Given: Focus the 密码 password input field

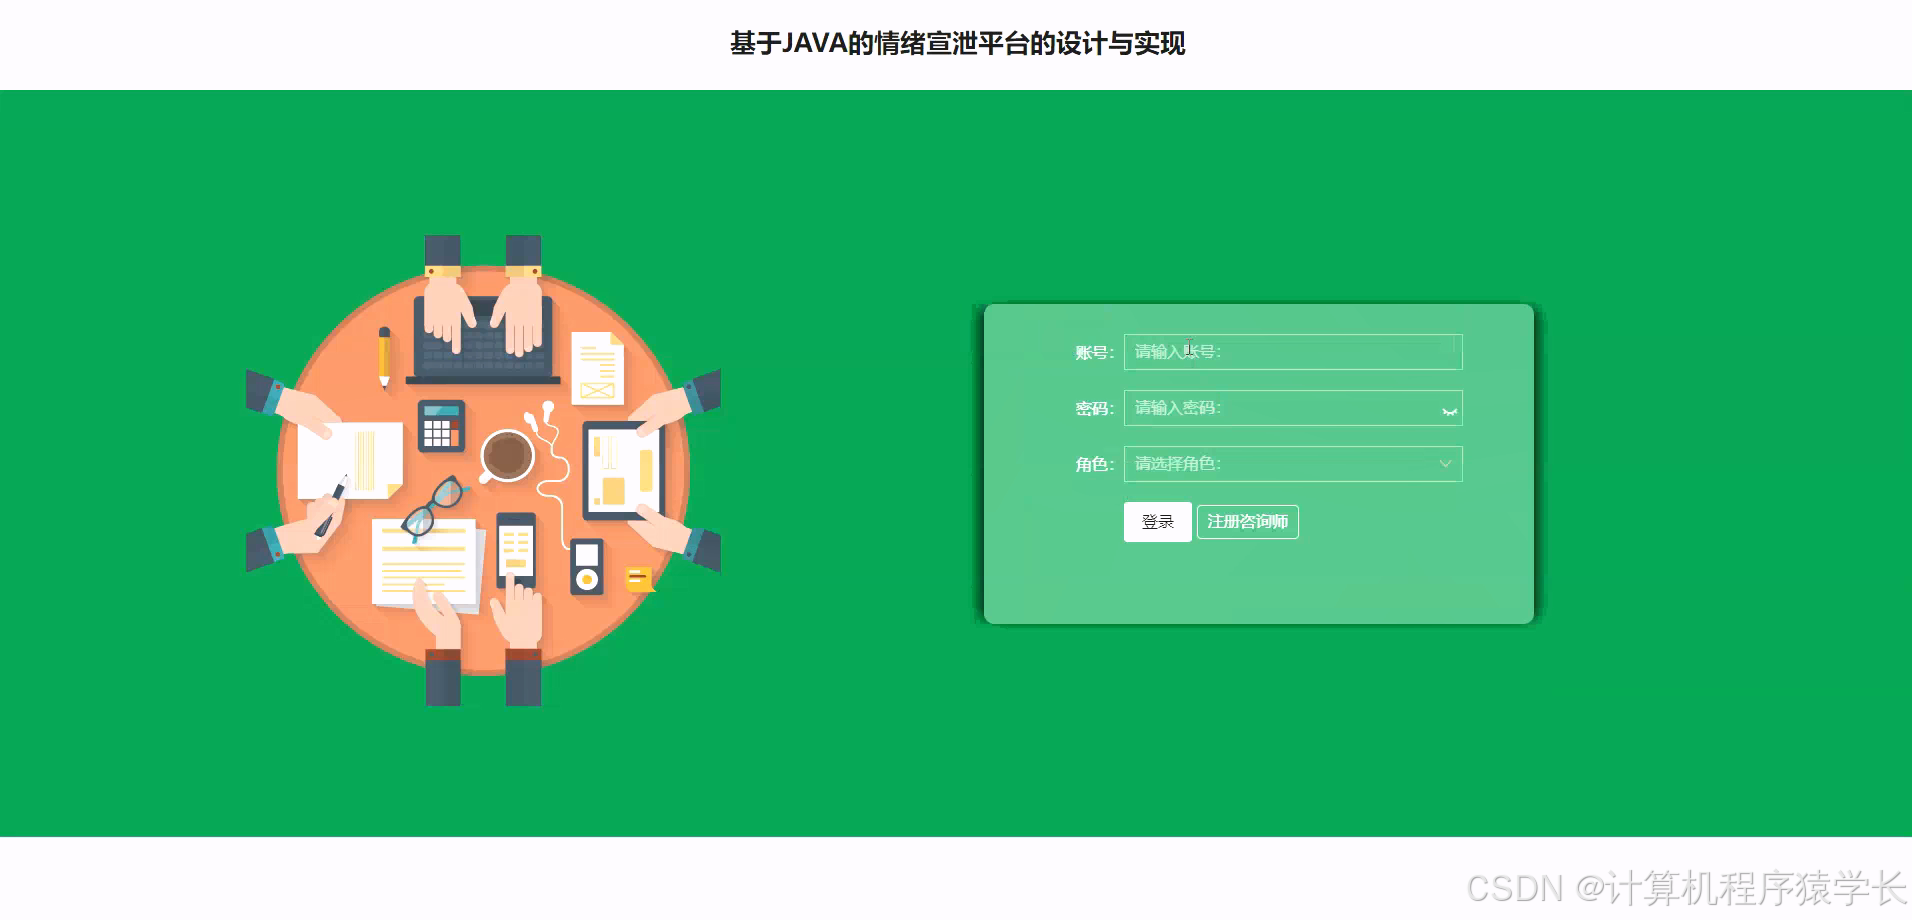Looking at the screenshot, I should click(x=1292, y=408).
